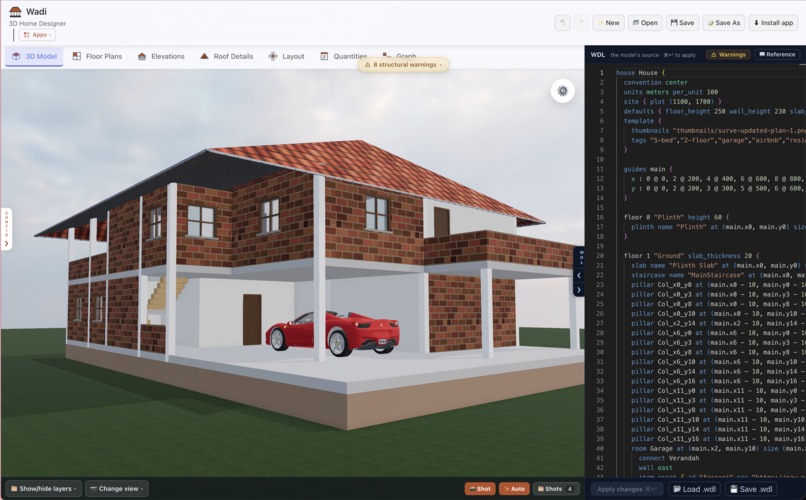Click the 'units meters per_unit 100' line

coord(671,92)
